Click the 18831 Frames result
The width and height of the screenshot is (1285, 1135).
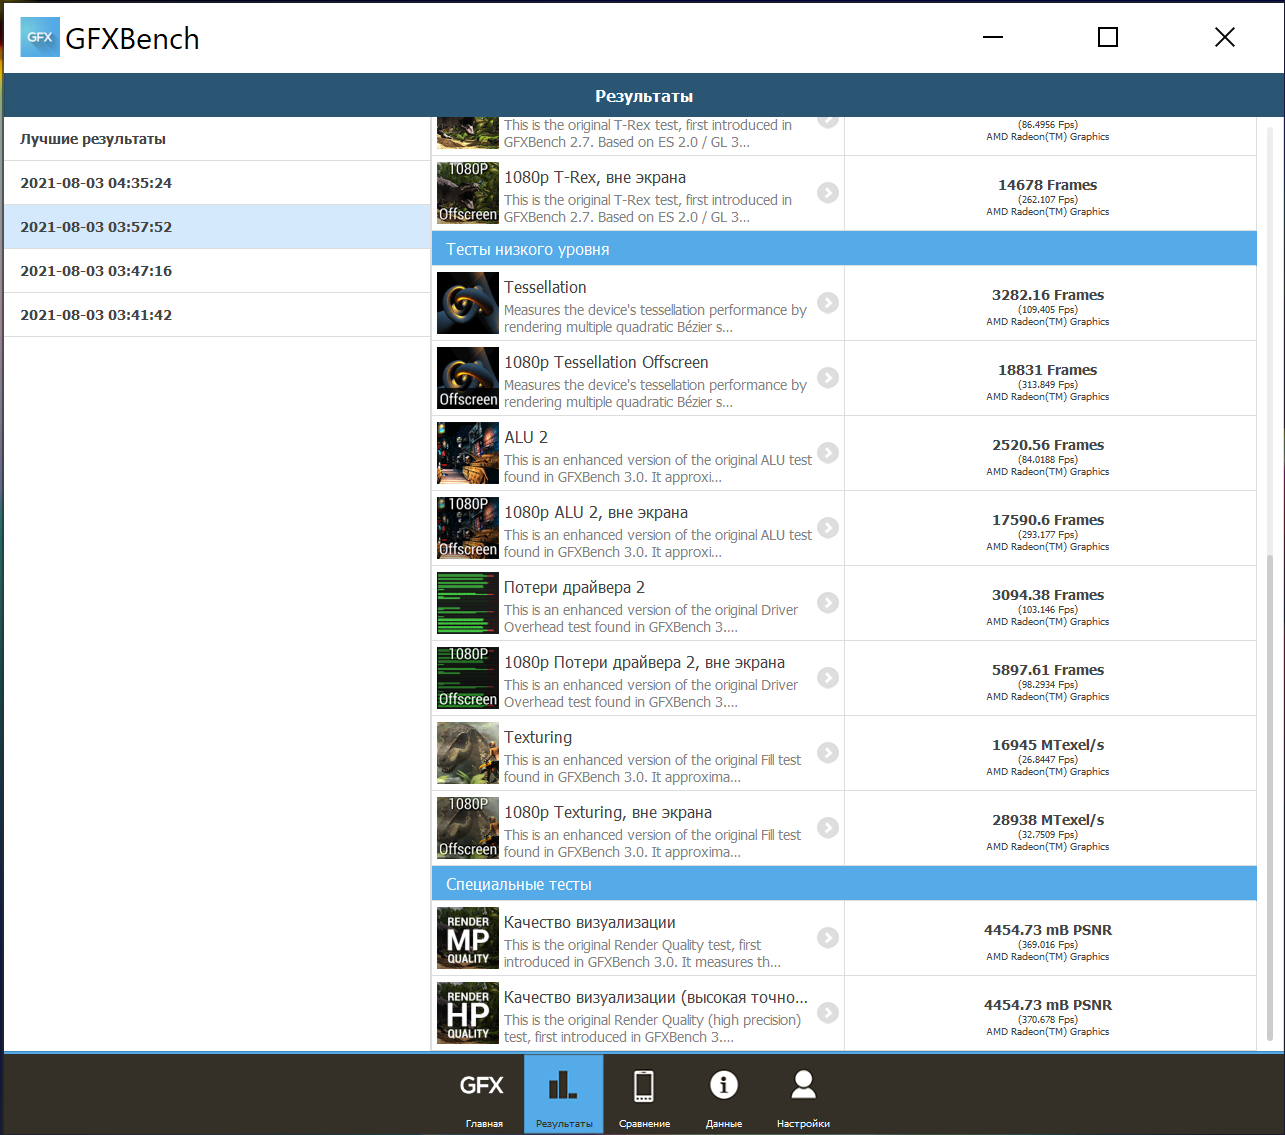pos(1048,370)
